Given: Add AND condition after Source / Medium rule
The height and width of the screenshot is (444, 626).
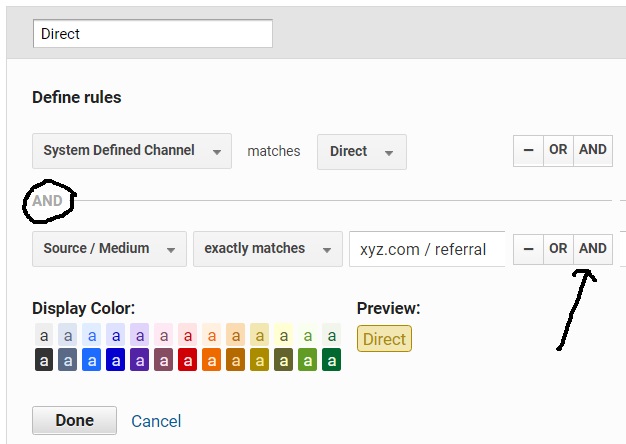Looking at the screenshot, I should coord(593,249).
